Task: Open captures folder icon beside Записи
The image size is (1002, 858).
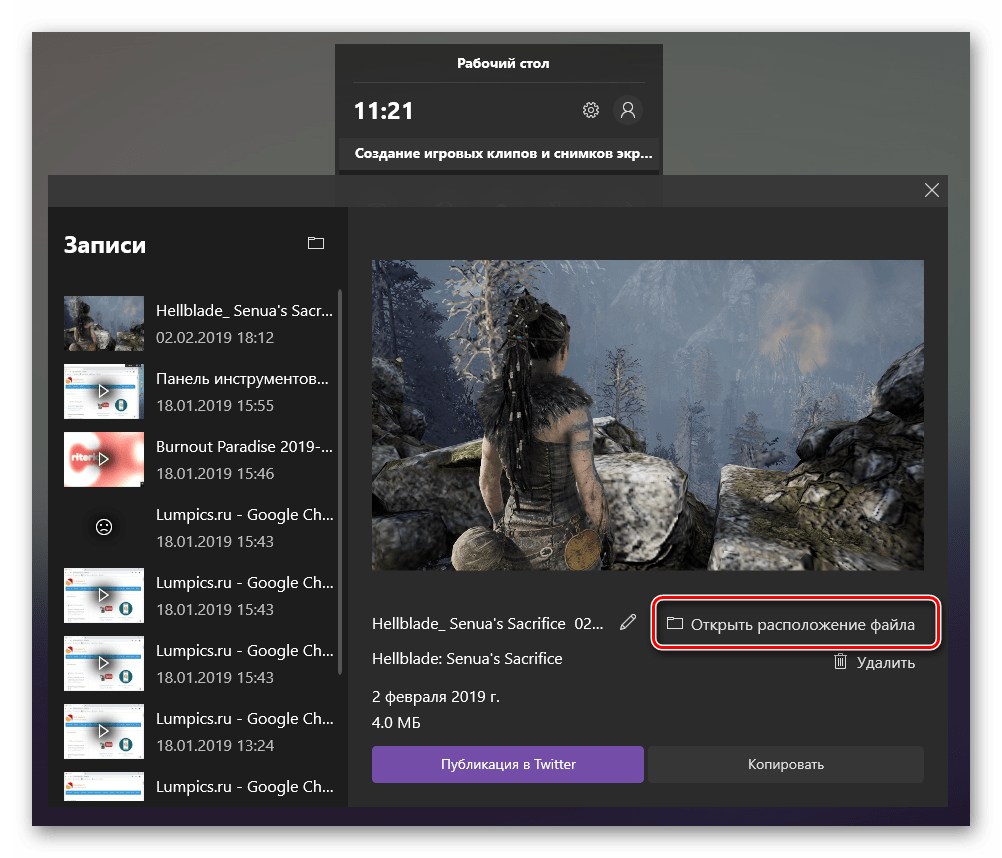Action: [316, 243]
